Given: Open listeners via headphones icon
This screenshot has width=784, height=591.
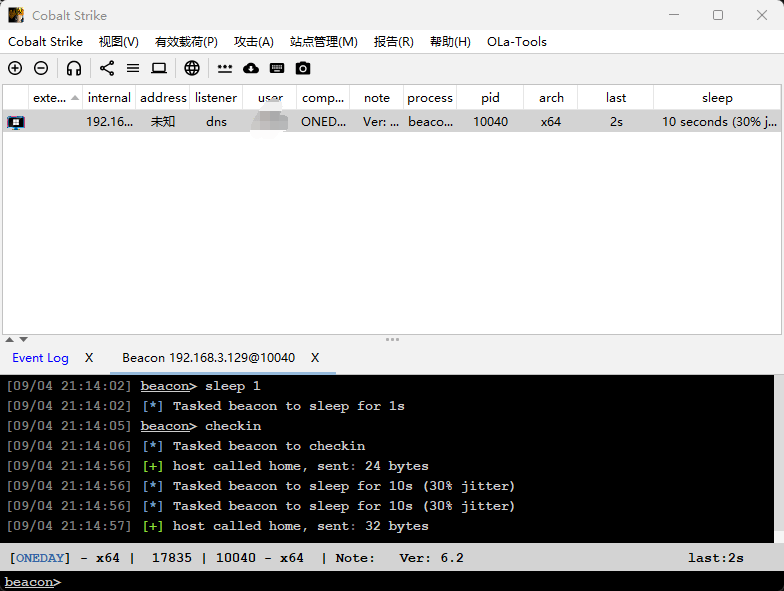Looking at the screenshot, I should point(74,68).
